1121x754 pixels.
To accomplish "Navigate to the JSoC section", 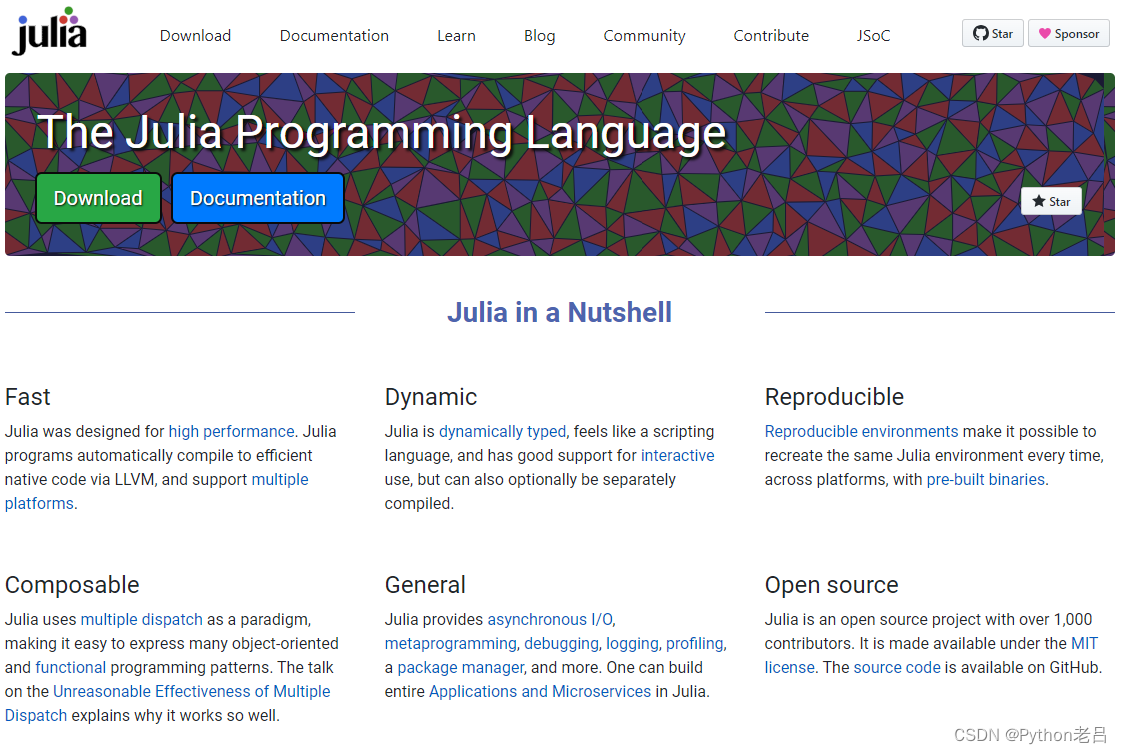I will coord(872,35).
